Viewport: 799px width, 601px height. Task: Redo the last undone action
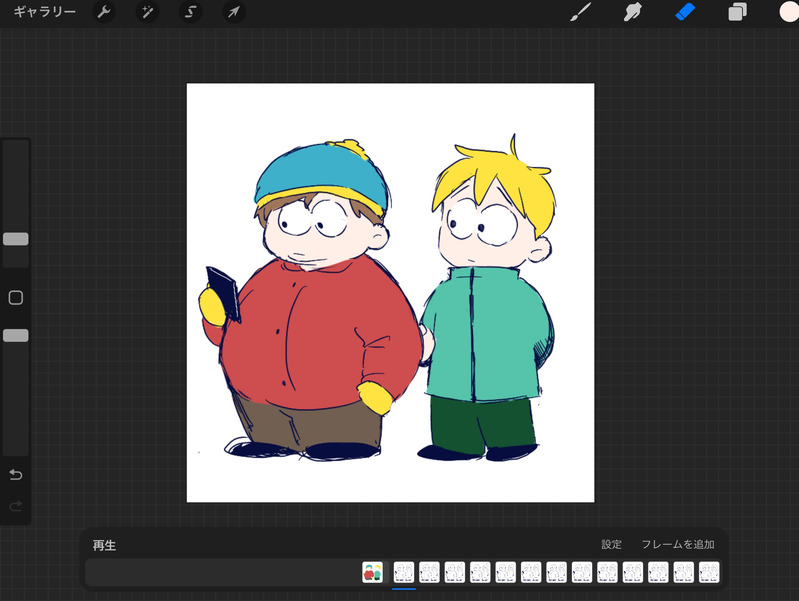[x=16, y=506]
